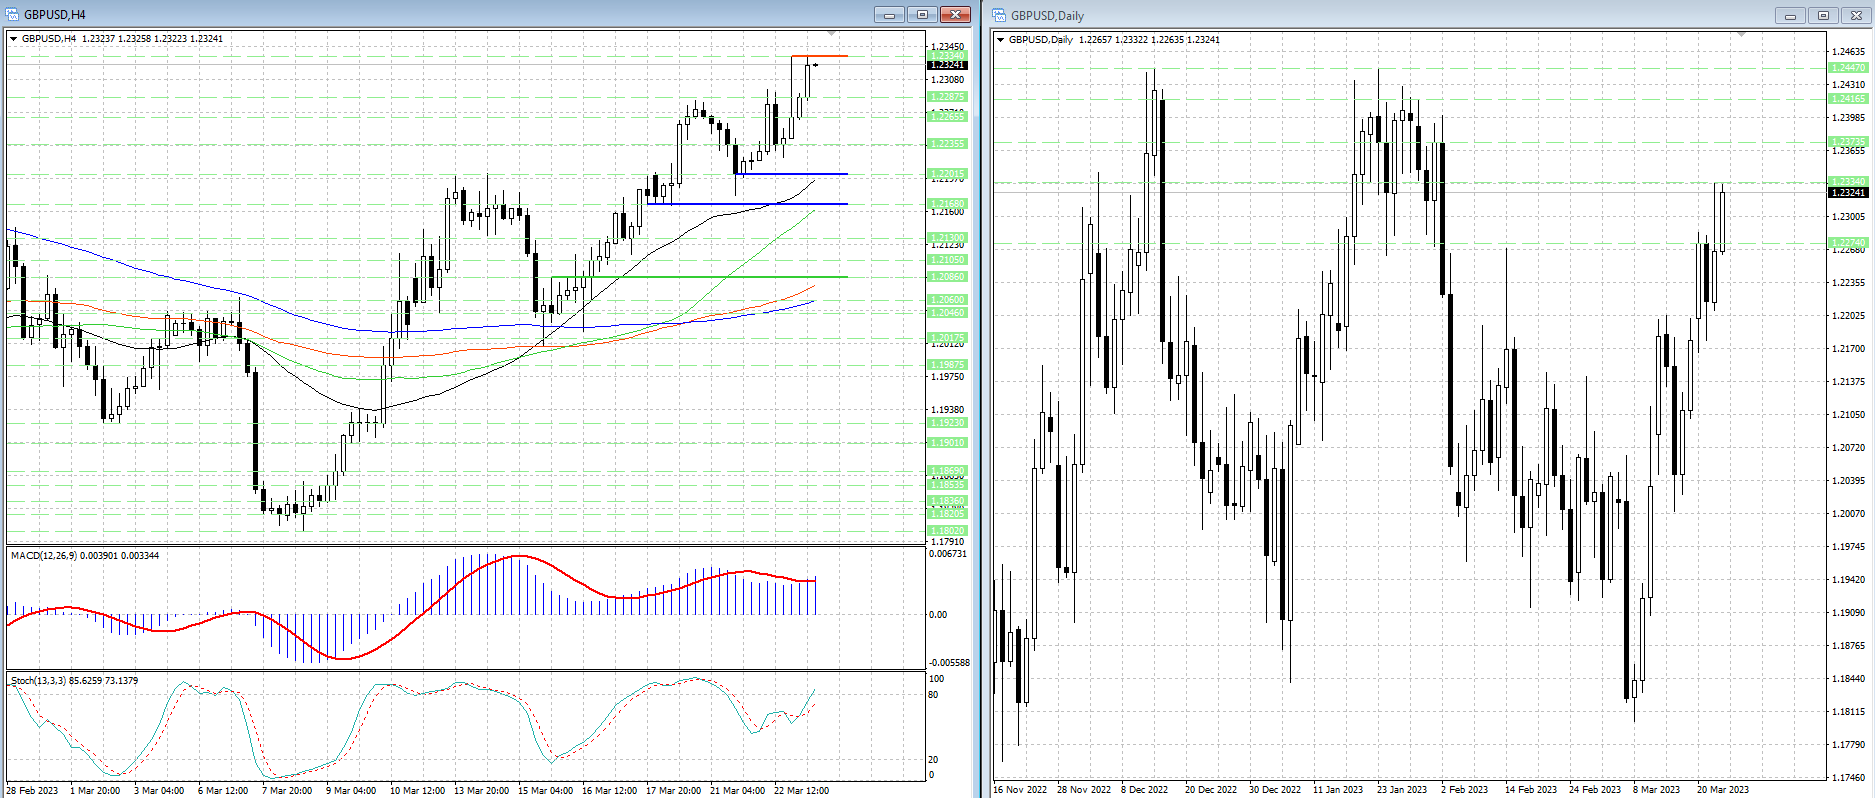
Task: Click Stochastic level 80 on the scale
Action: 934,695
